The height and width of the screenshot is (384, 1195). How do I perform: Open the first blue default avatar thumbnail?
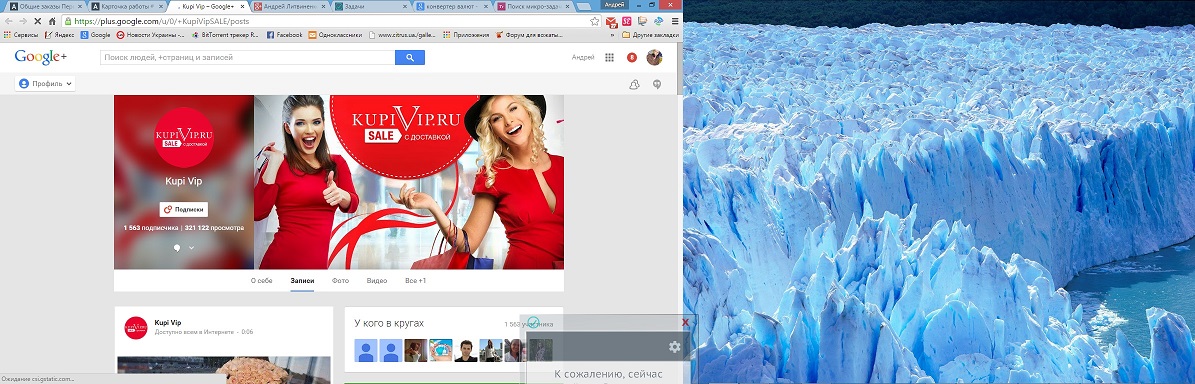point(366,350)
